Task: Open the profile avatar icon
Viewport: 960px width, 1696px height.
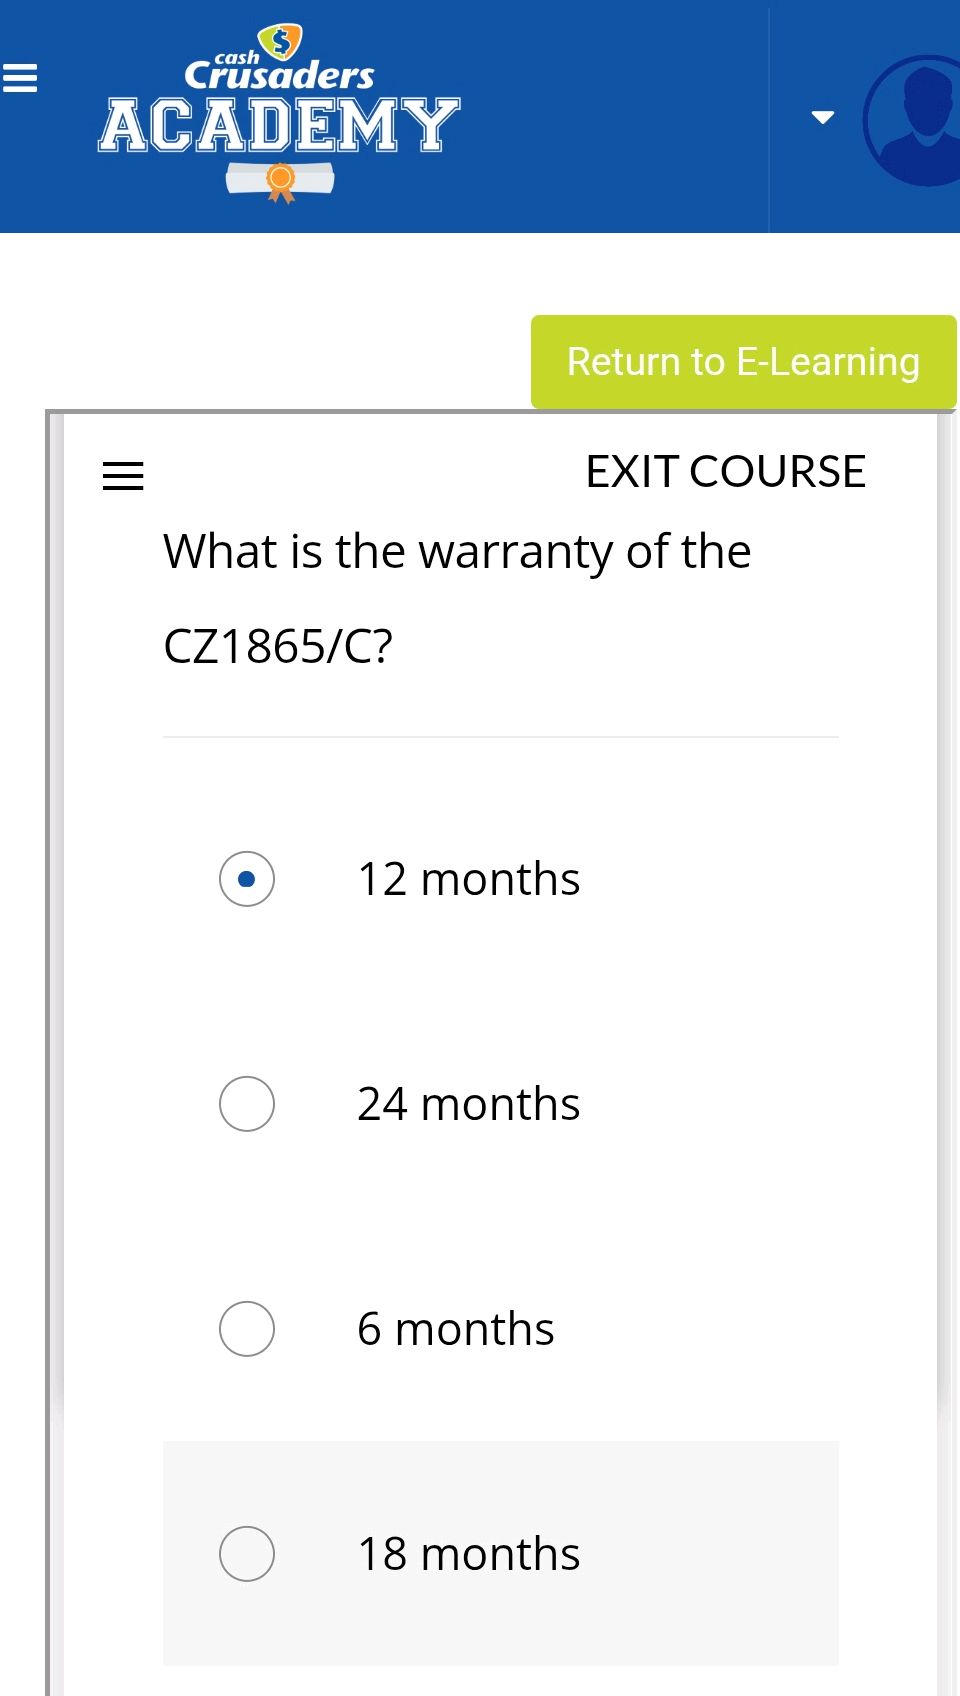Action: point(911,118)
